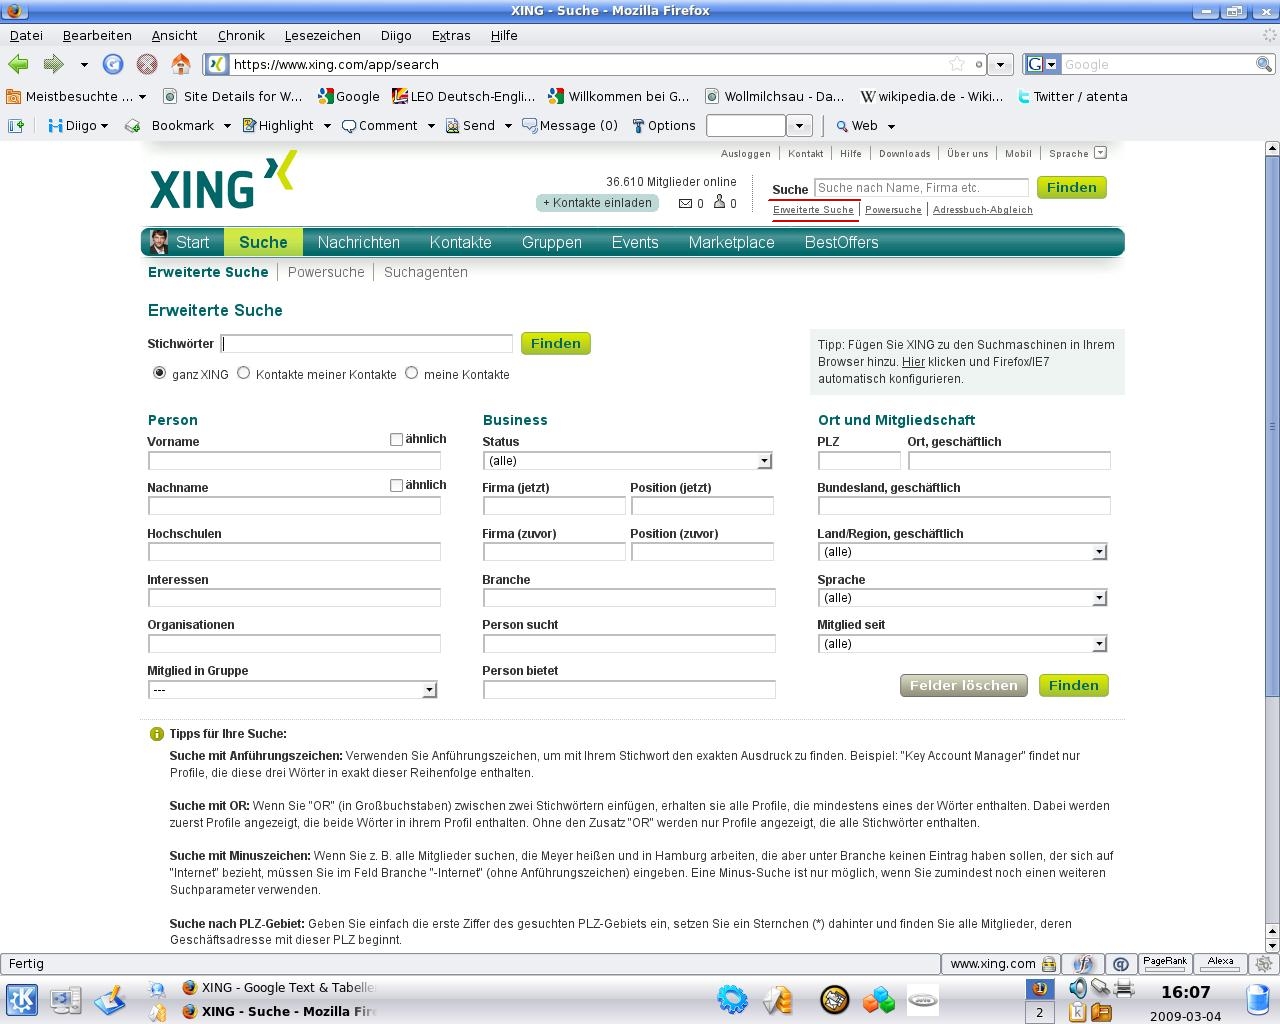The height and width of the screenshot is (1024, 1280).
Task: Switch to the Nachrichten tab
Action: pyautogui.click(x=358, y=242)
